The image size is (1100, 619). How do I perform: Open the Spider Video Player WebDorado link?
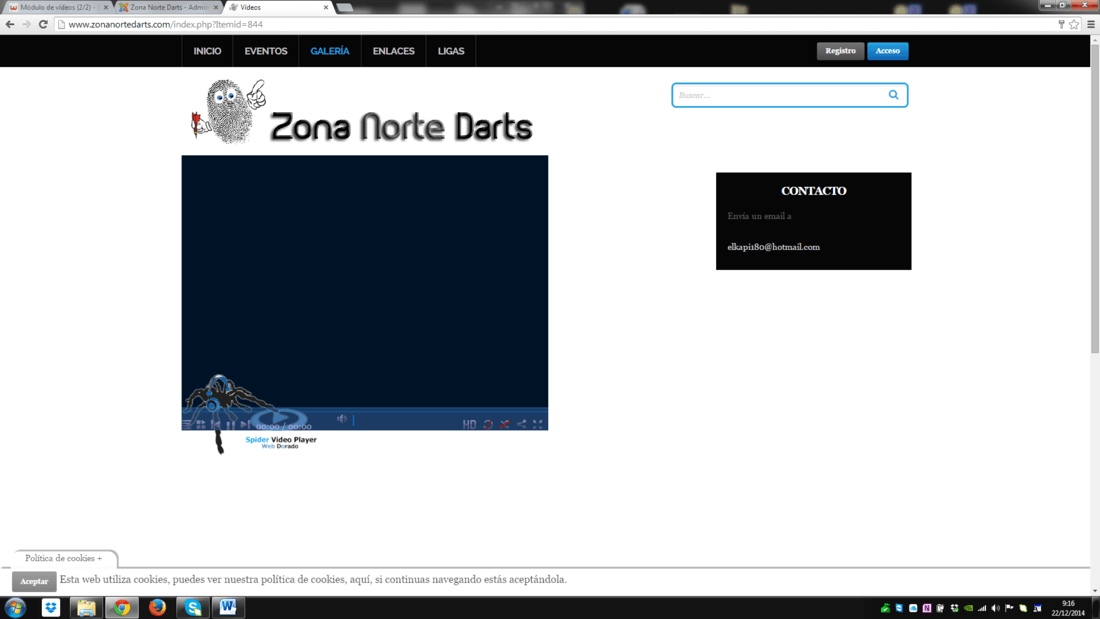[x=281, y=442]
